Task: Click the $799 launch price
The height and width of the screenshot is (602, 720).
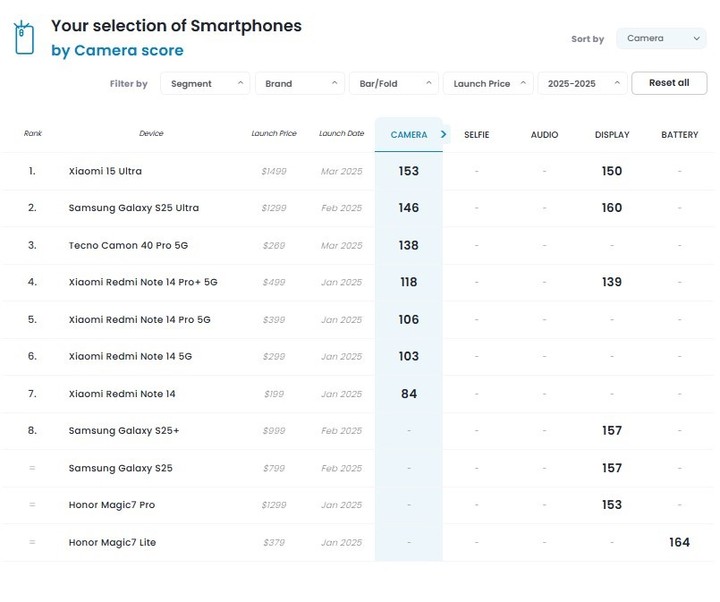Action: point(274,468)
